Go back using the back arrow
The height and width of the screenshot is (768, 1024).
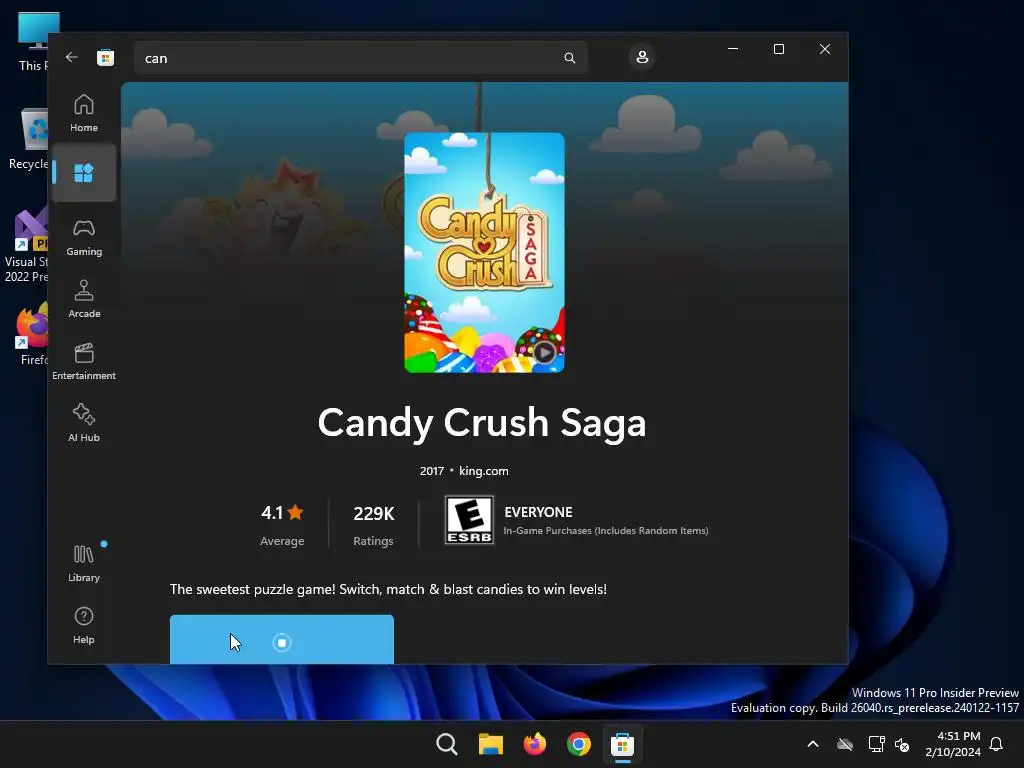coord(72,57)
